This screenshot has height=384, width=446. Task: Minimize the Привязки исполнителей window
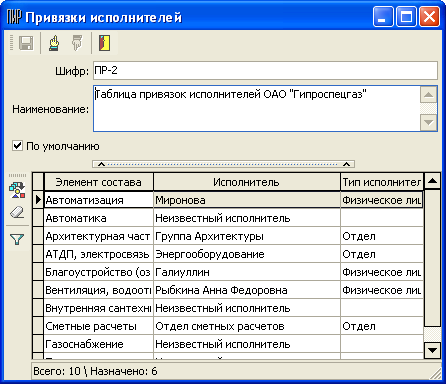click(383, 17)
